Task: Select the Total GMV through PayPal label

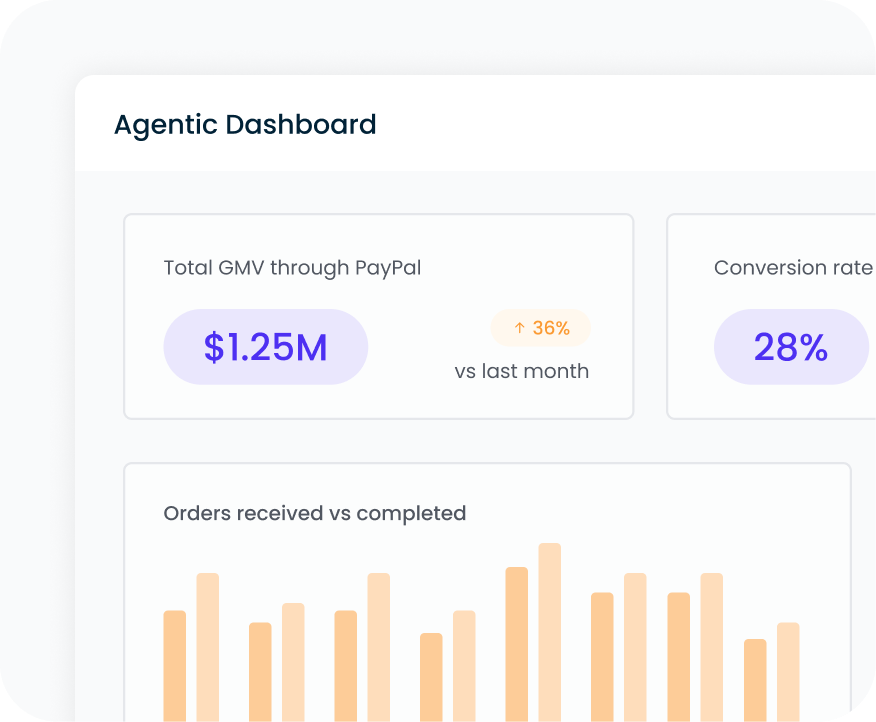Action: click(292, 267)
